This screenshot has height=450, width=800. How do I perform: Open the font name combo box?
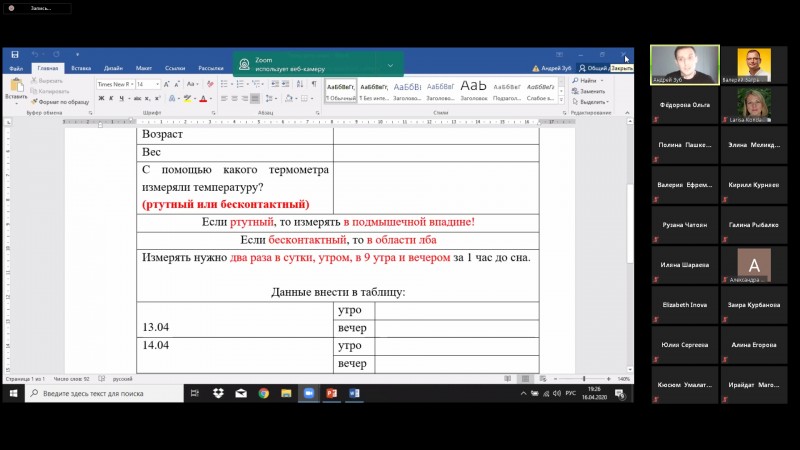[116, 84]
